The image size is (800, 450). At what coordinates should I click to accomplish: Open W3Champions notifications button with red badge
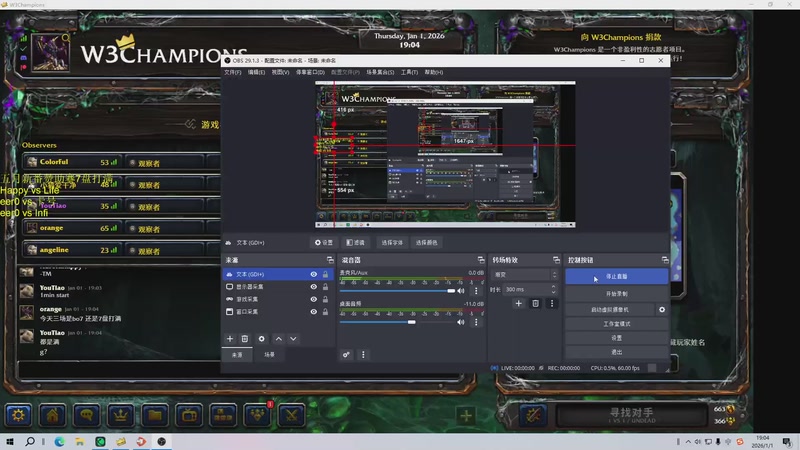tap(258, 415)
